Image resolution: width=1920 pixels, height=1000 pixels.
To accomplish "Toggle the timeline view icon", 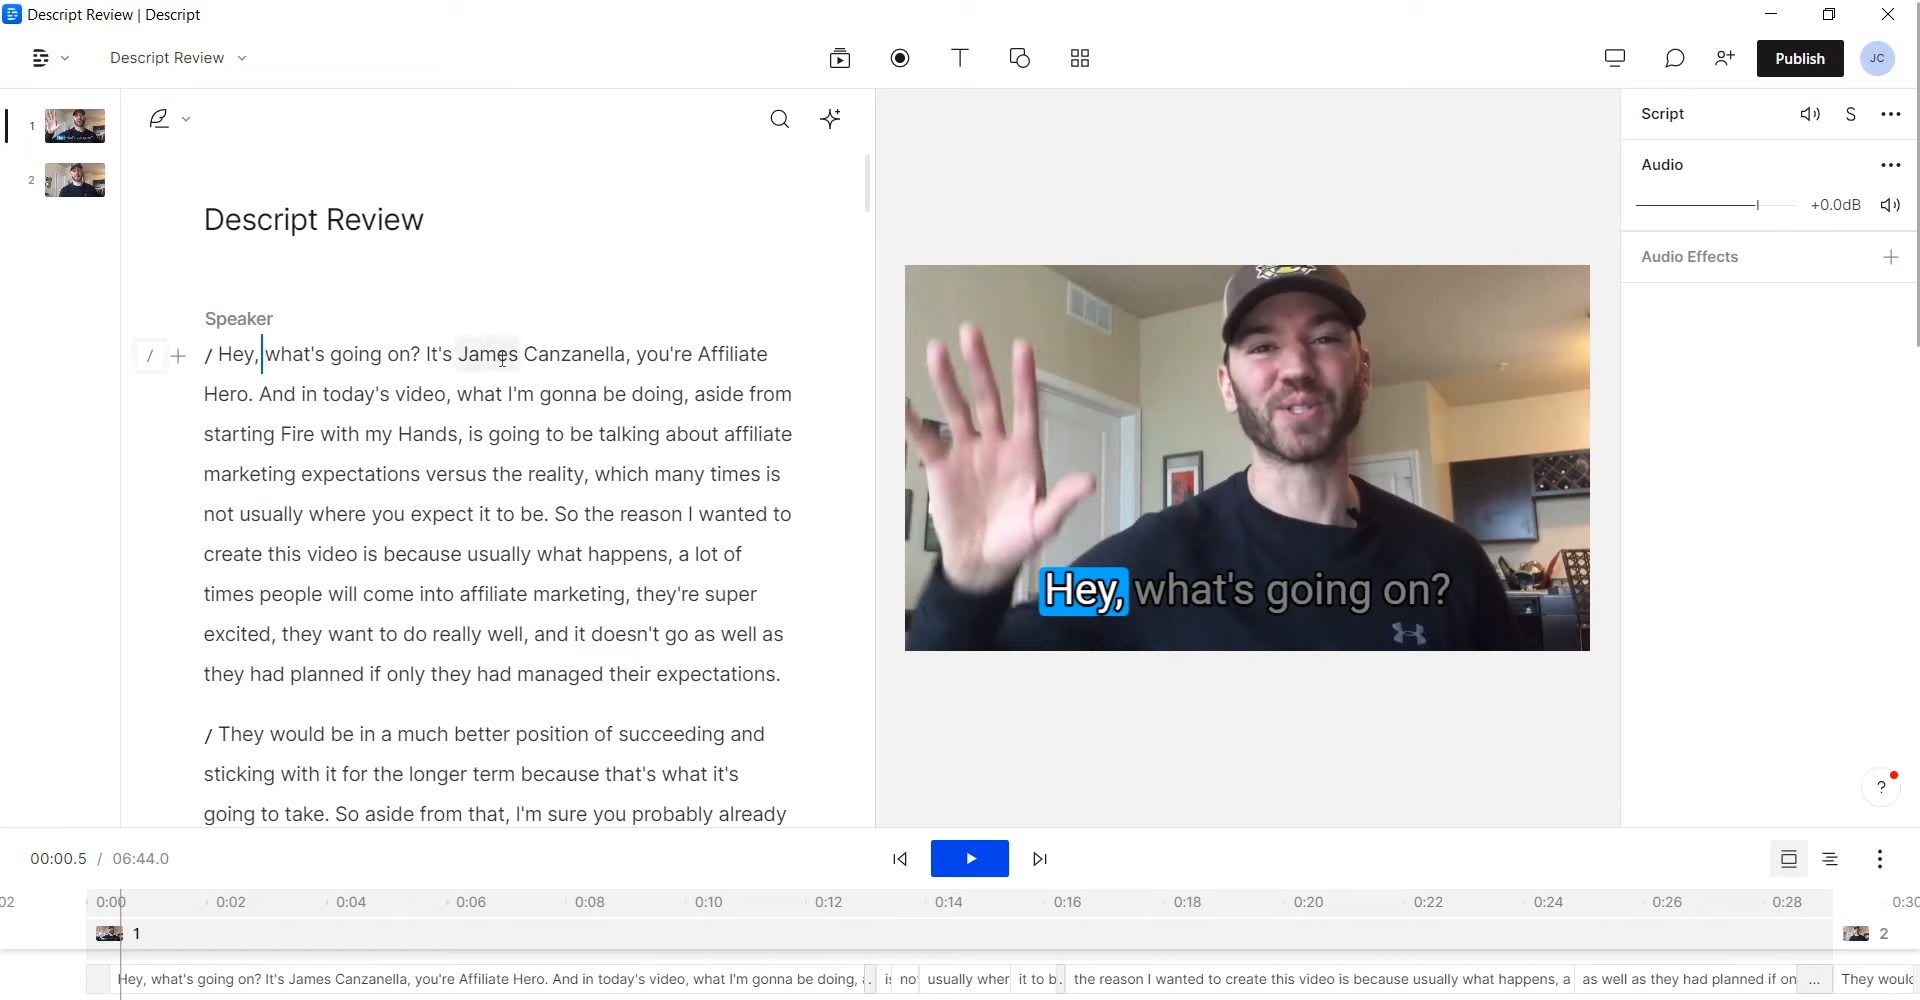I will coord(1789,859).
